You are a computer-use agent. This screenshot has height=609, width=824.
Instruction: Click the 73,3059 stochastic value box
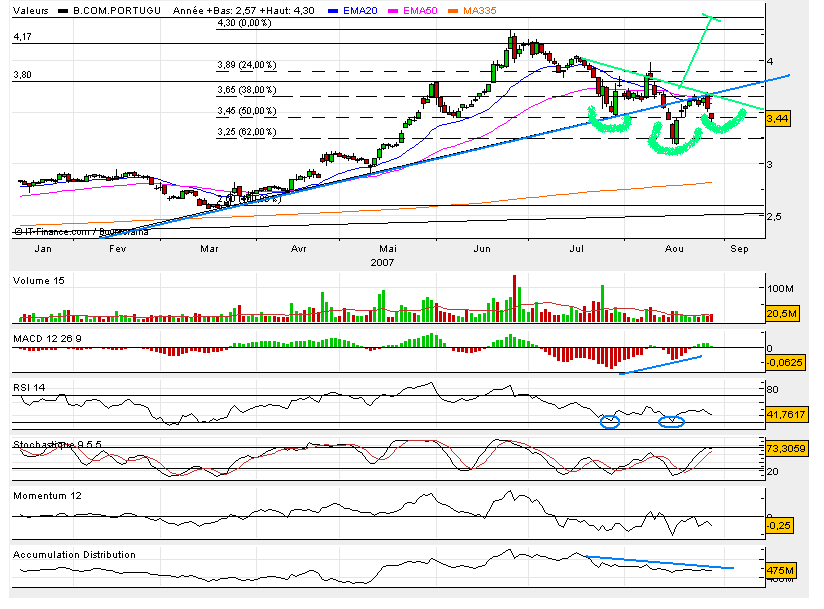[786, 449]
